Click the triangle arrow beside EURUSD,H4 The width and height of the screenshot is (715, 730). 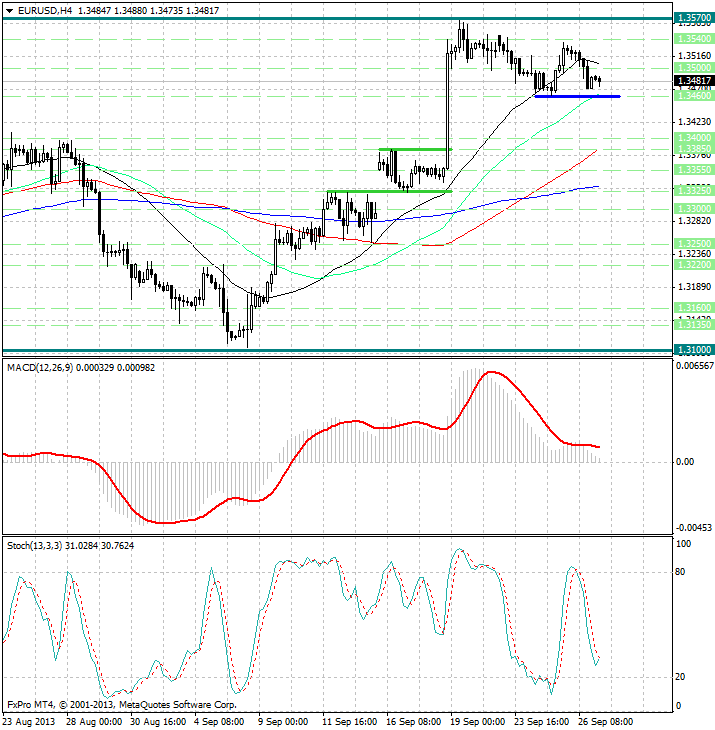pos(9,11)
